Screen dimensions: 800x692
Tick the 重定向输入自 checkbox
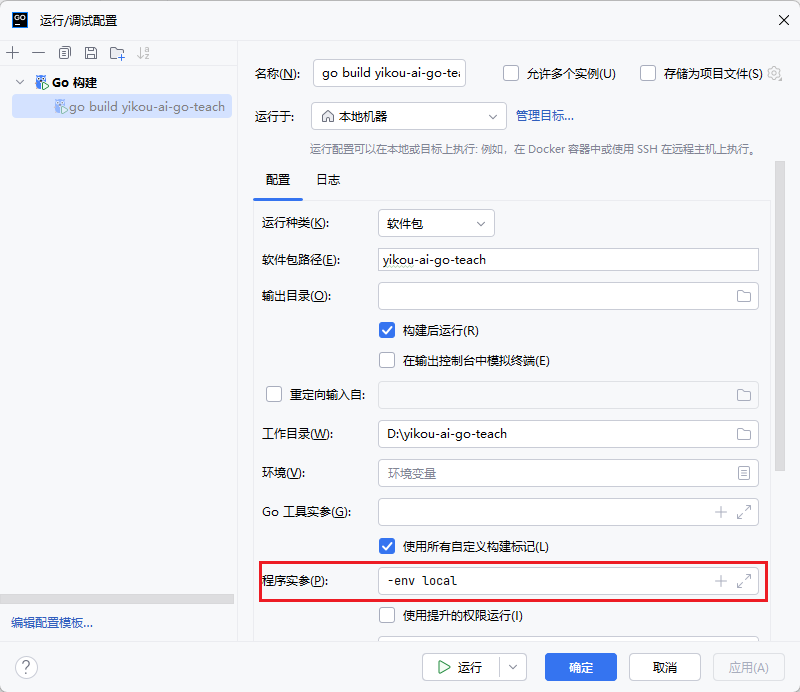point(273,394)
